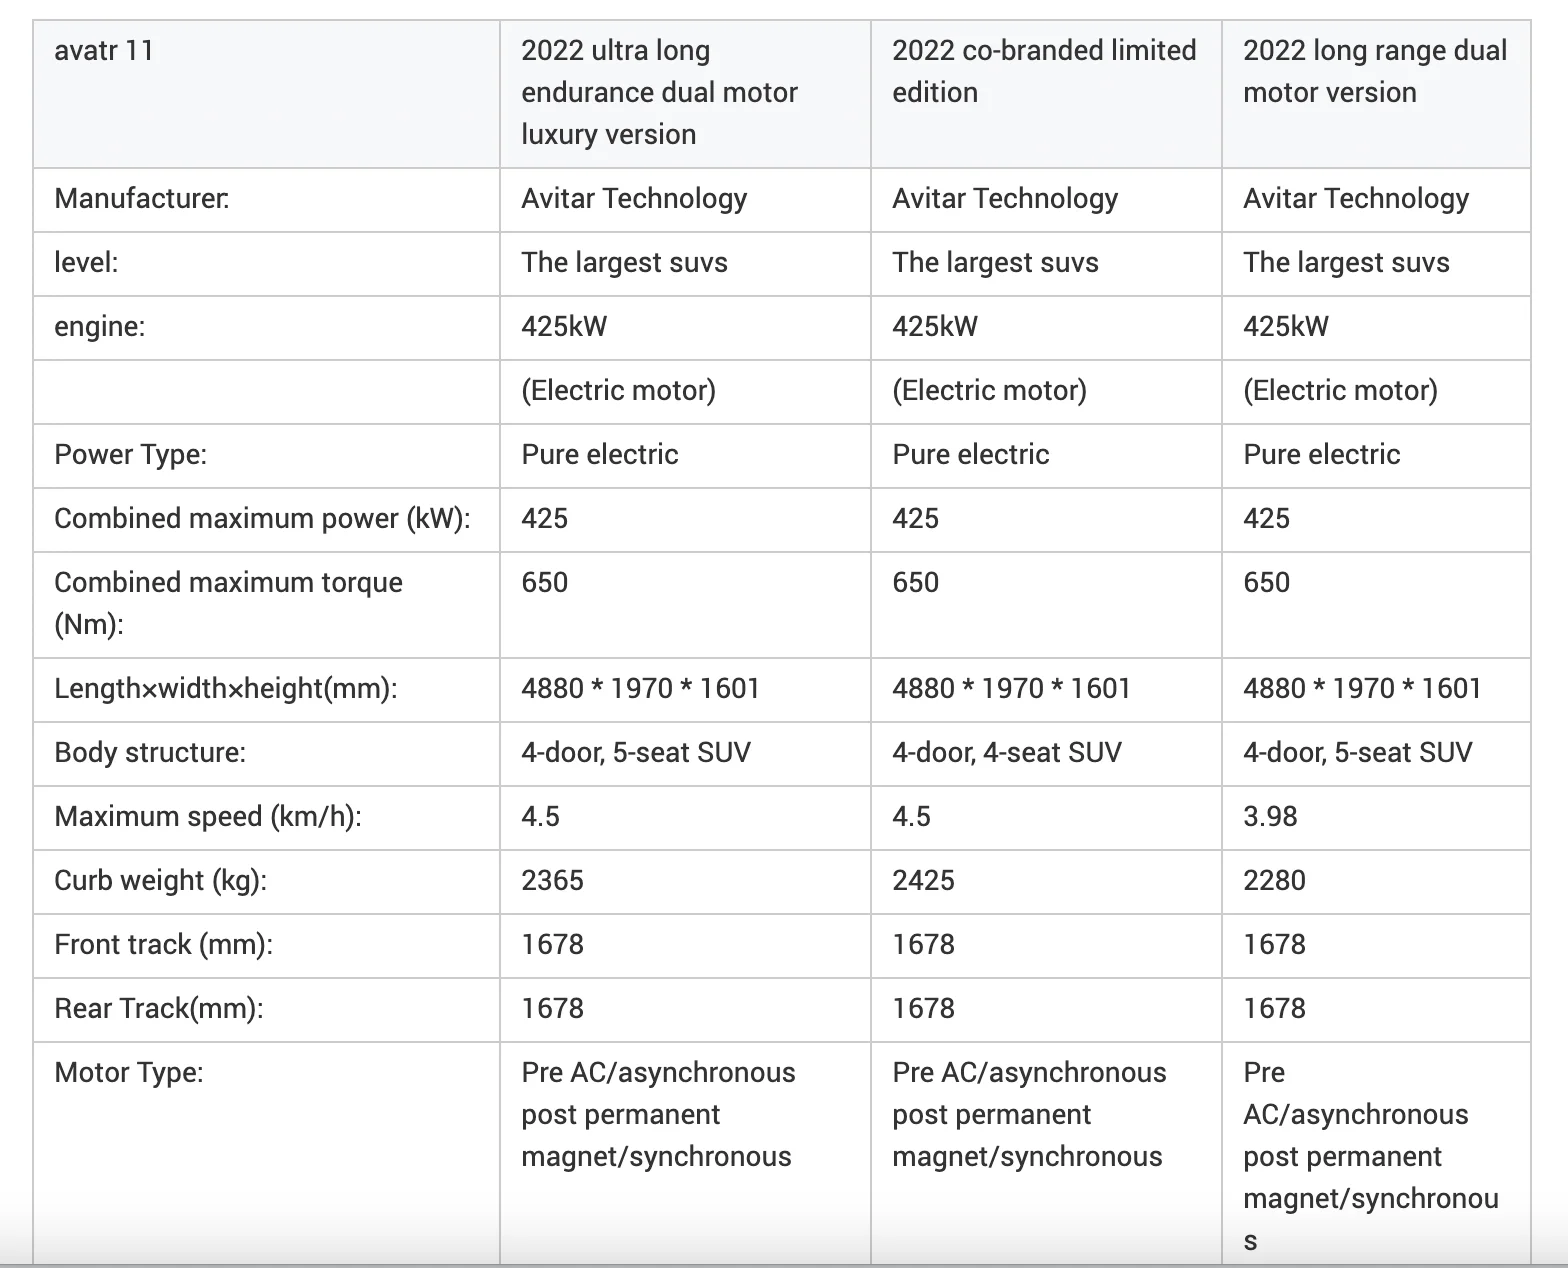Click the "engine:" row label
This screenshot has height=1268, width=1568.
tap(99, 326)
